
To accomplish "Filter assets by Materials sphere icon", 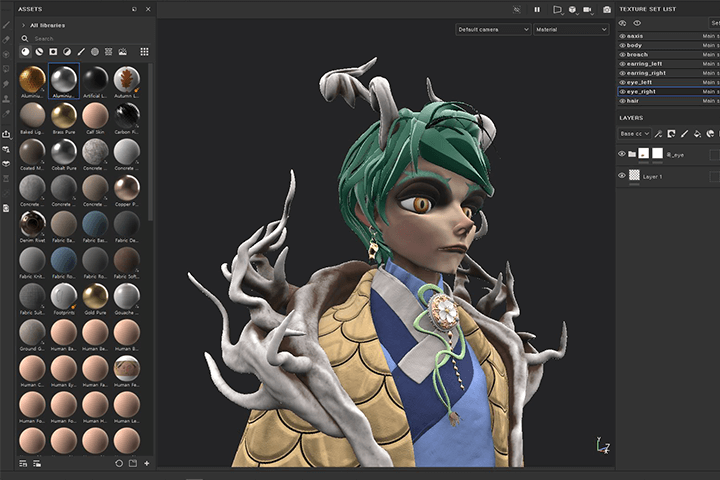I will point(25,52).
